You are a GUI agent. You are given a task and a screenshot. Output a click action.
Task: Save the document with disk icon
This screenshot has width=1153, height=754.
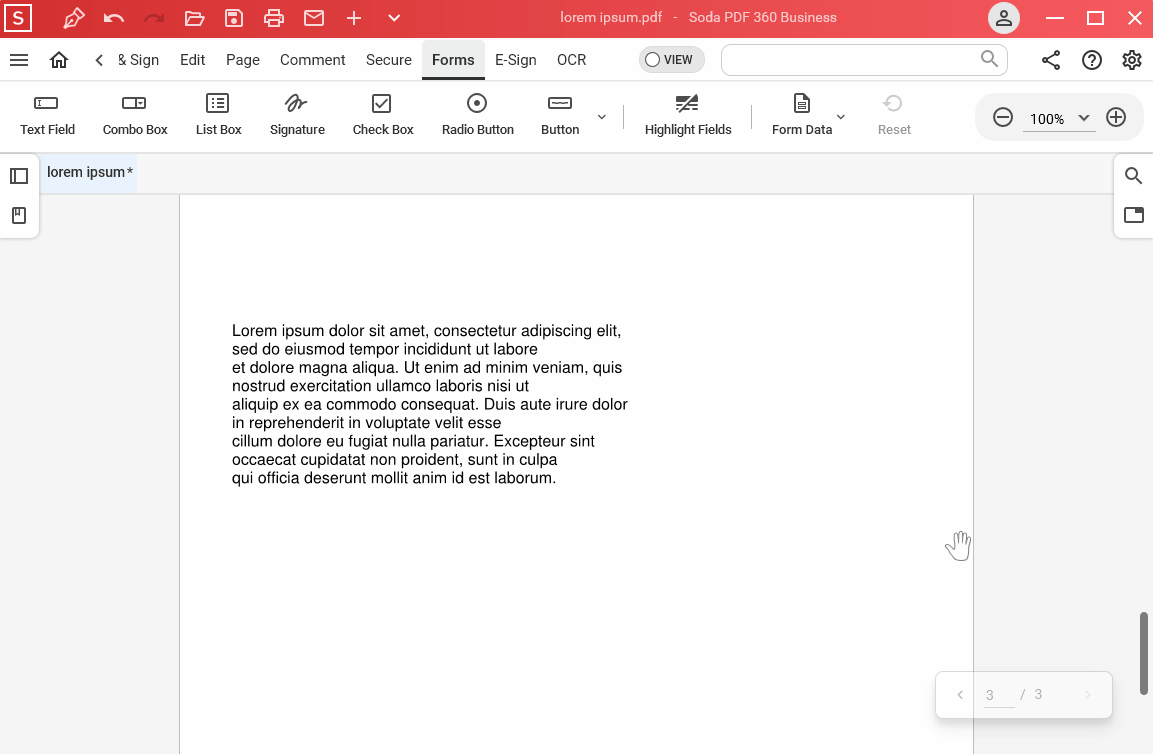[234, 18]
